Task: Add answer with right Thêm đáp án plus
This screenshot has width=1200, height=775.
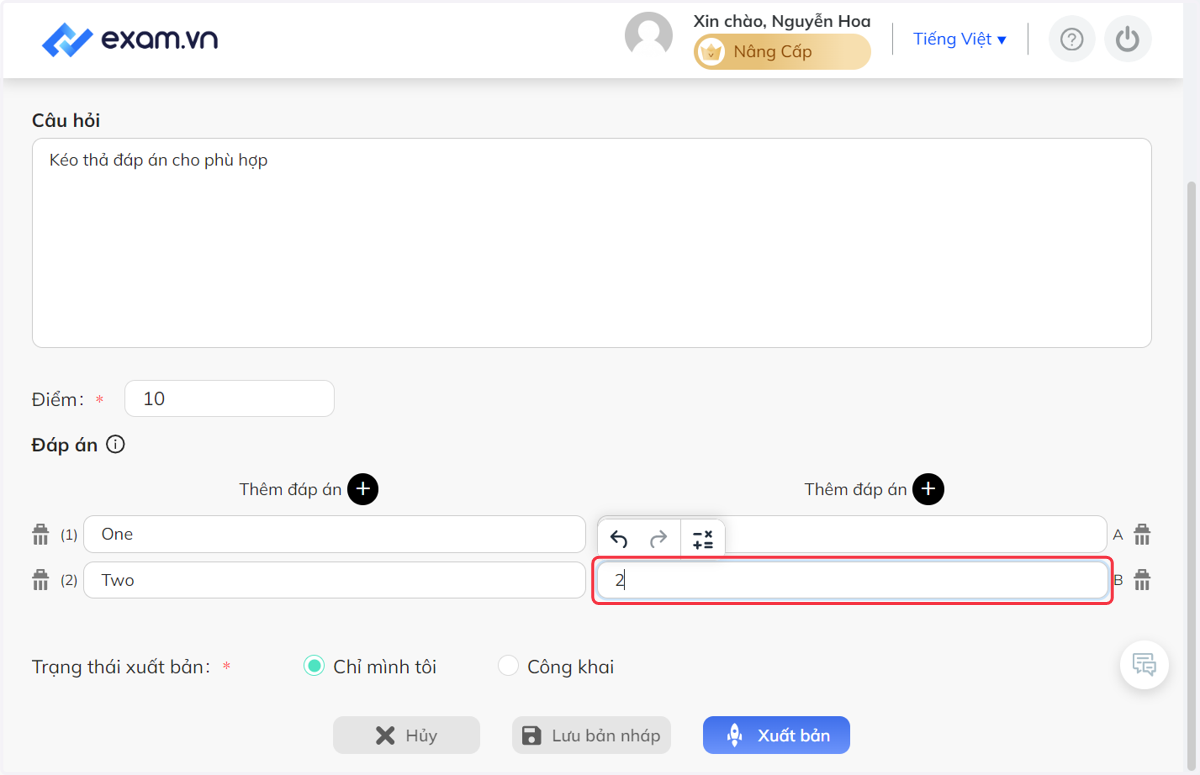Action: click(929, 489)
